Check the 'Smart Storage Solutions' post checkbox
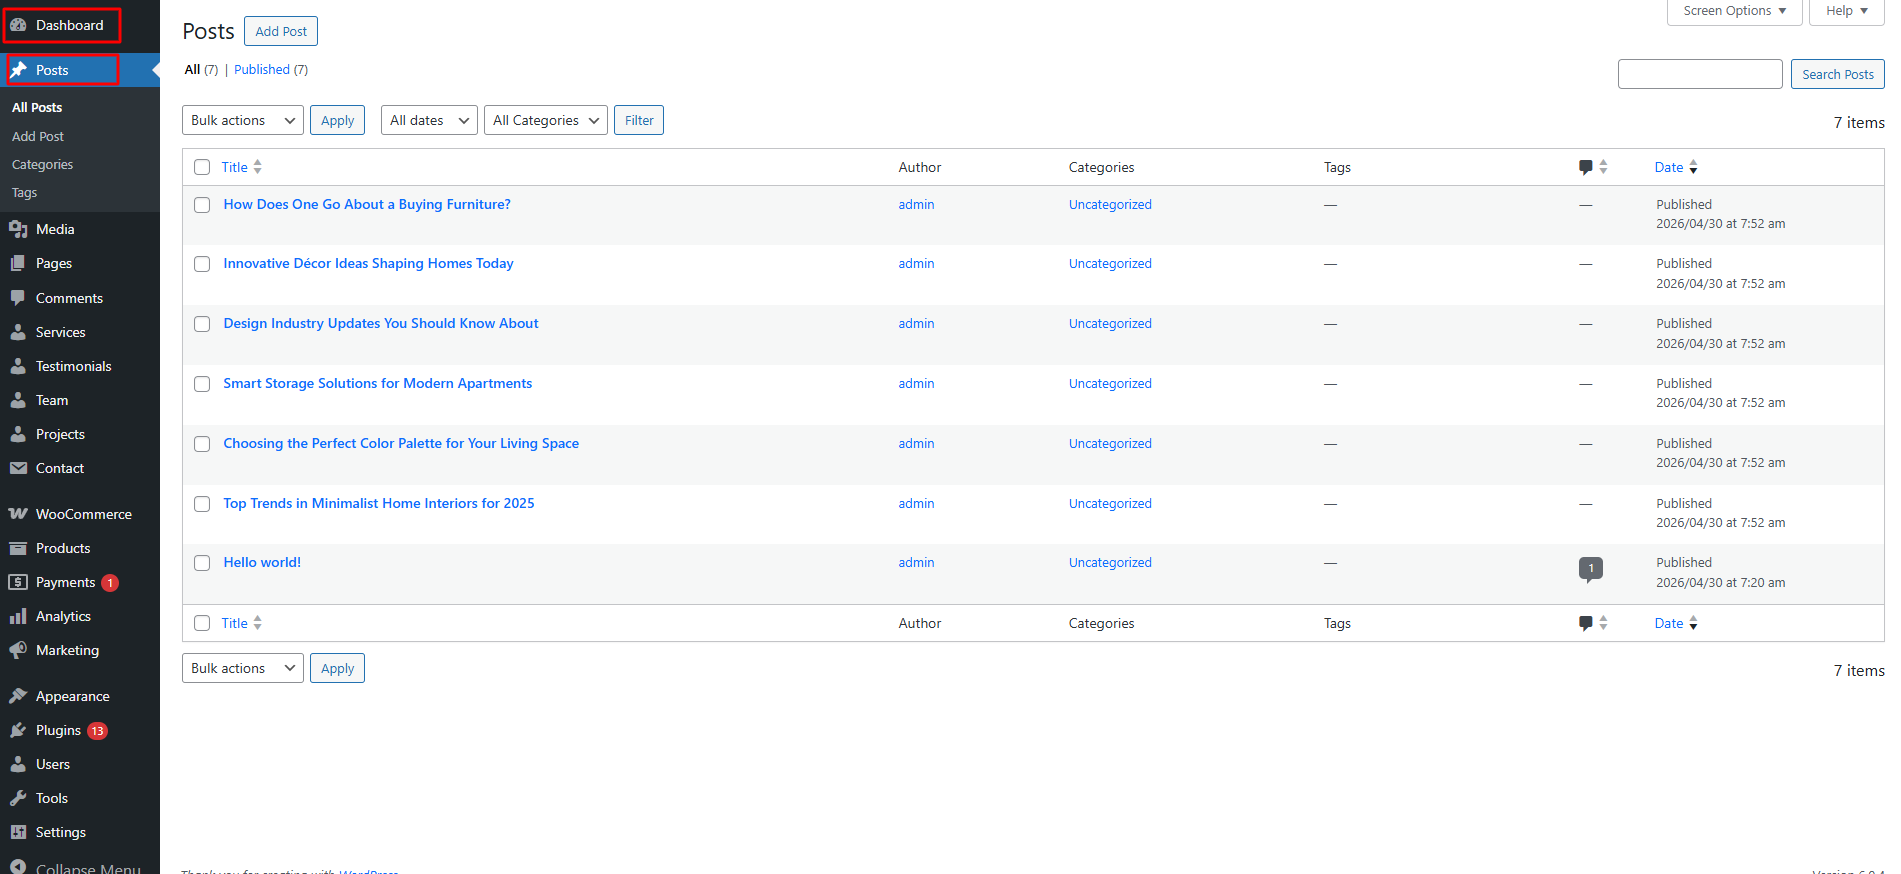1901x874 pixels. (x=202, y=384)
